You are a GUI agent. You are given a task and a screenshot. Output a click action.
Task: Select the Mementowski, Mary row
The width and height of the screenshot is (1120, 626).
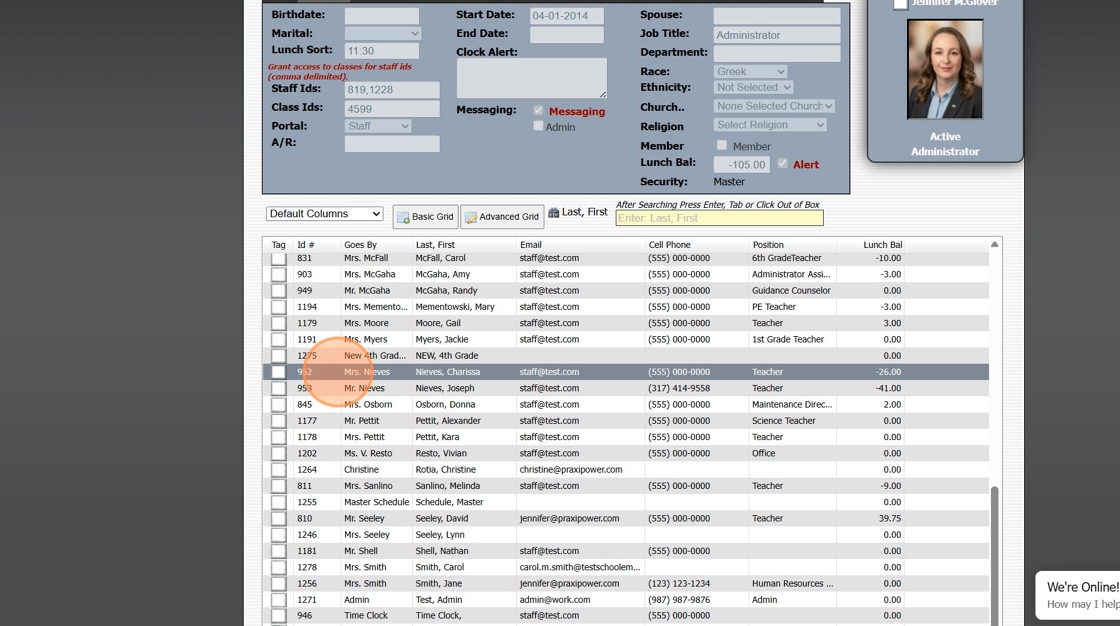[x=626, y=307]
